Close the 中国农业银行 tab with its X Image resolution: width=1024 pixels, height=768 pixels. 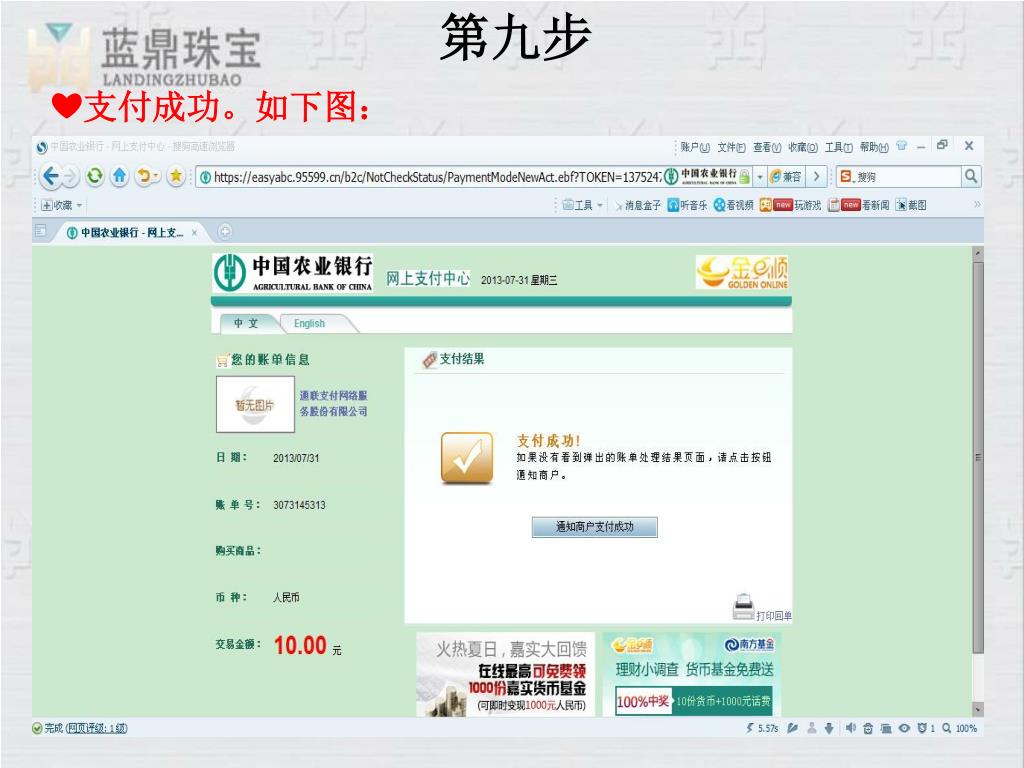(x=195, y=232)
